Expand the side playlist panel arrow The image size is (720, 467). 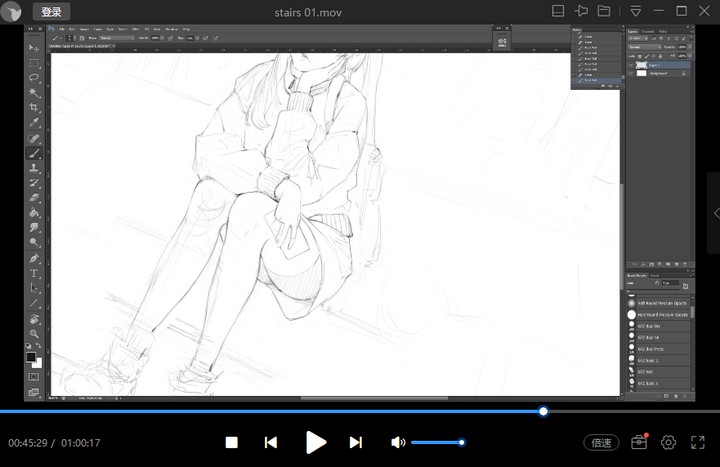click(716, 213)
